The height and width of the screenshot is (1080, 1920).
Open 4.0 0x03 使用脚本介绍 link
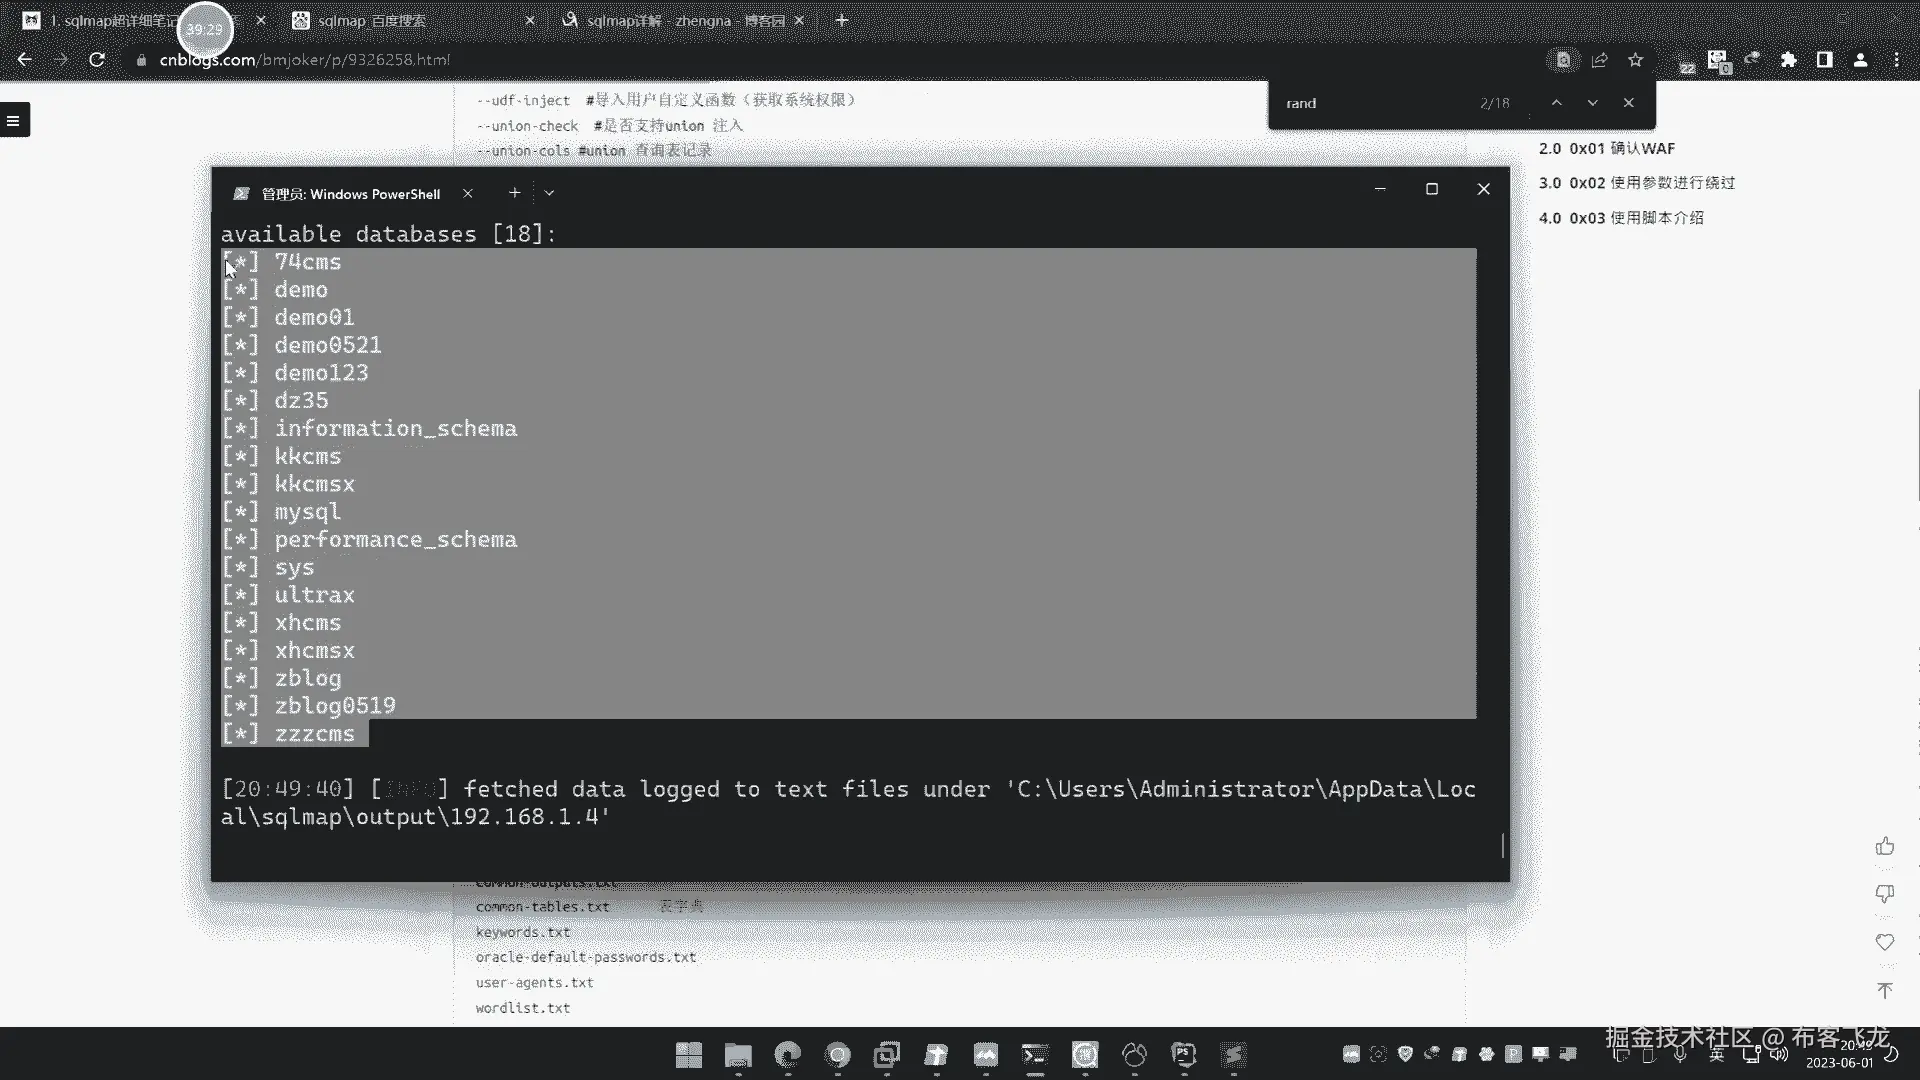[1620, 218]
